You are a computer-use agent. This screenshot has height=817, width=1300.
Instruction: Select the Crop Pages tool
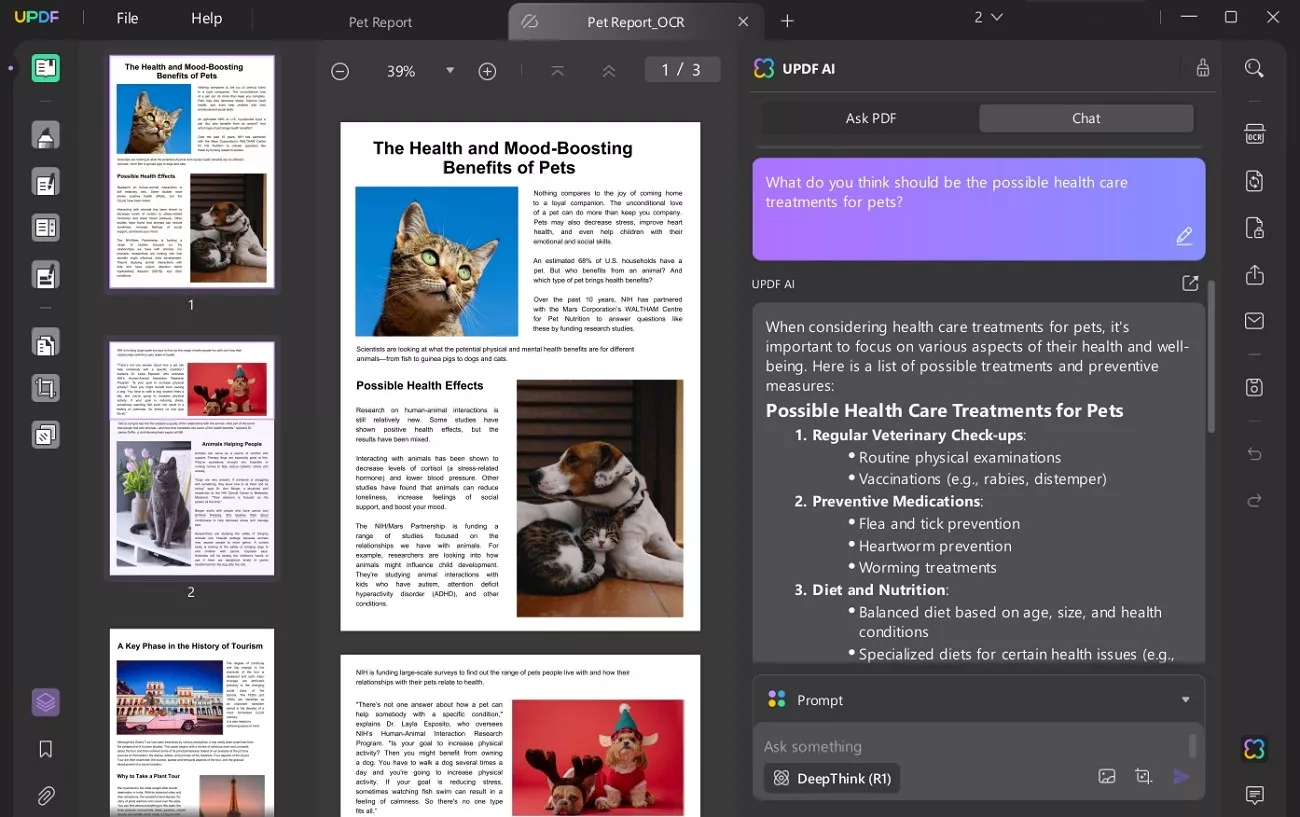click(46, 388)
